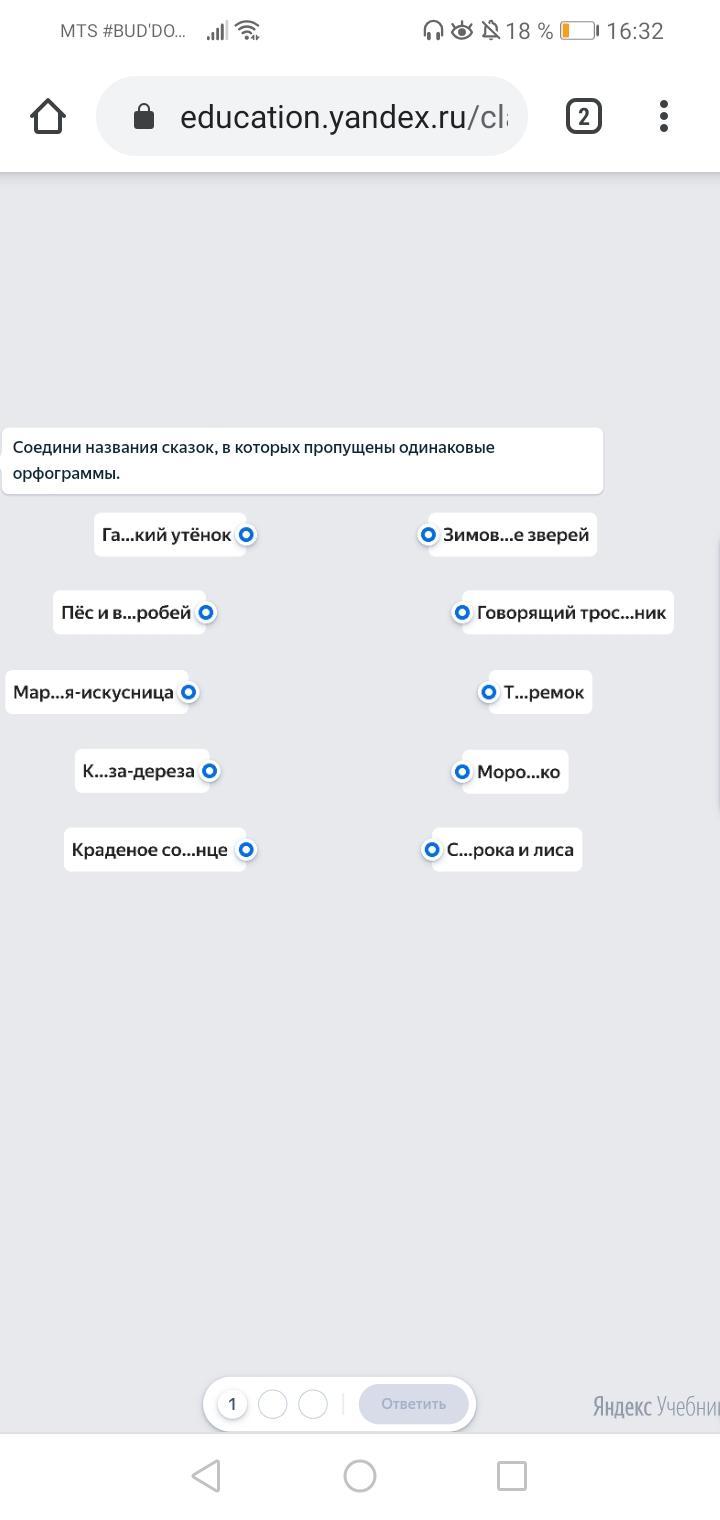Image resolution: width=720 pixels, height=1520 pixels.
Task: Select connector dot beside Т...ремок
Action: (x=489, y=692)
